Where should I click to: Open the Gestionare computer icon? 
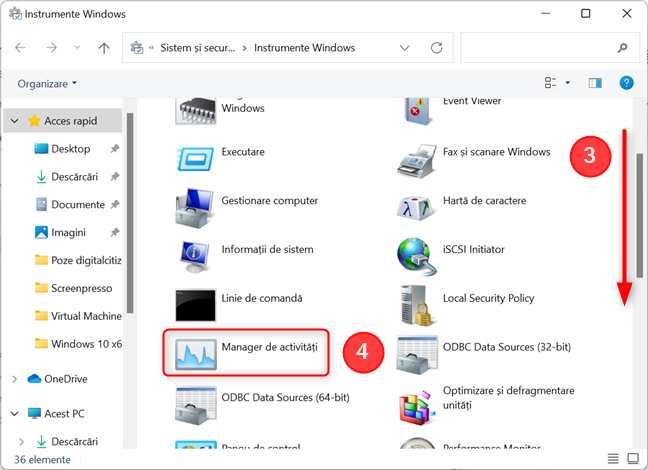(x=195, y=208)
